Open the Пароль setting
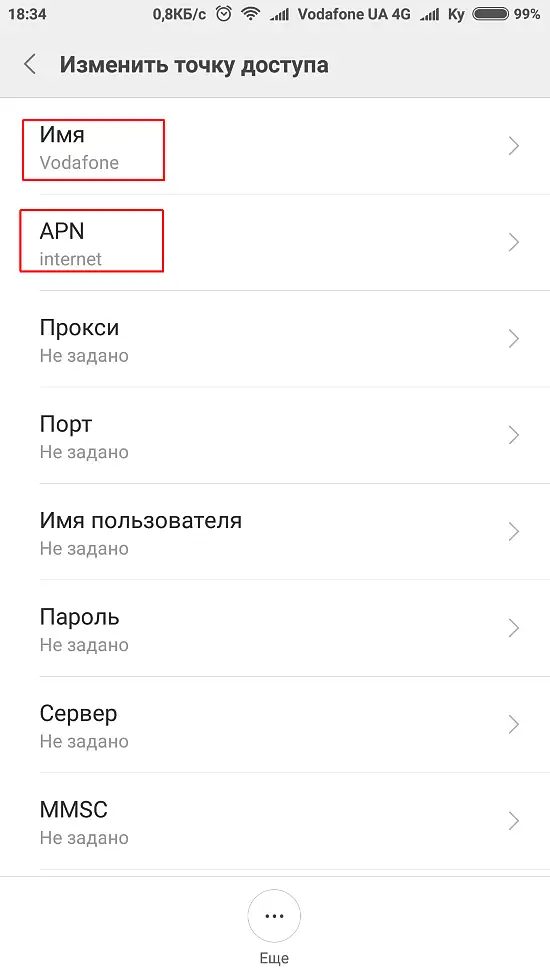 [275, 628]
